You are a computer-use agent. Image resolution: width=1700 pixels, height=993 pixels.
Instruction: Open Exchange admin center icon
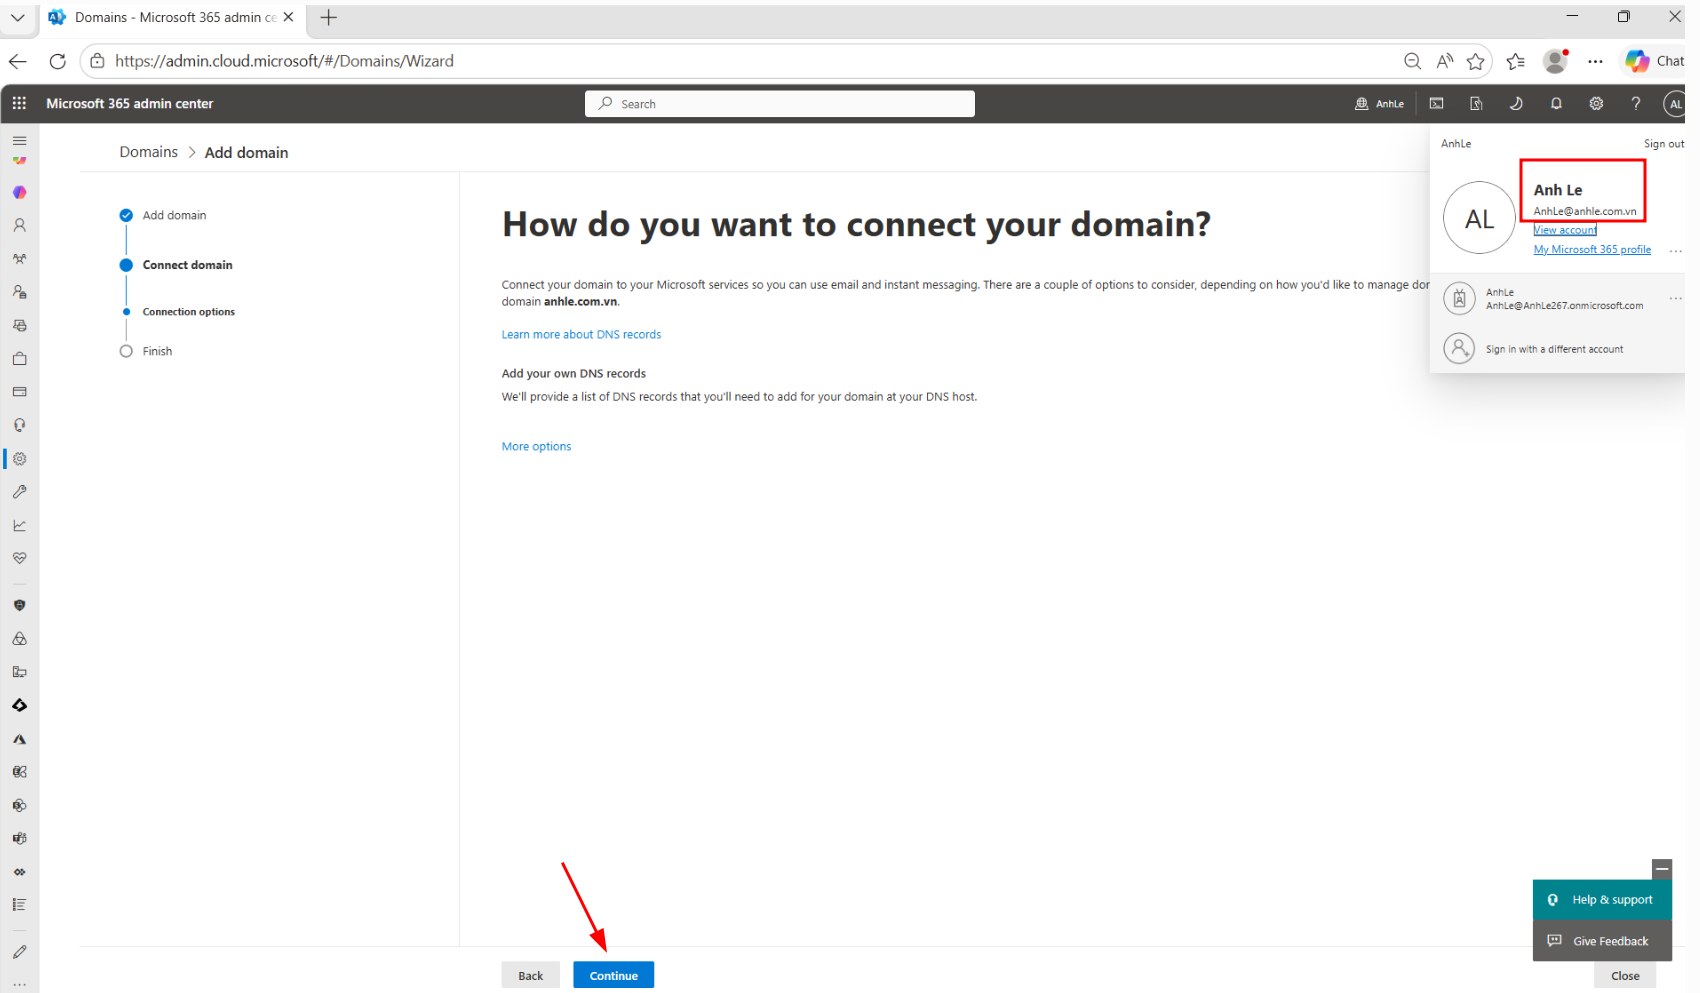click(x=19, y=772)
